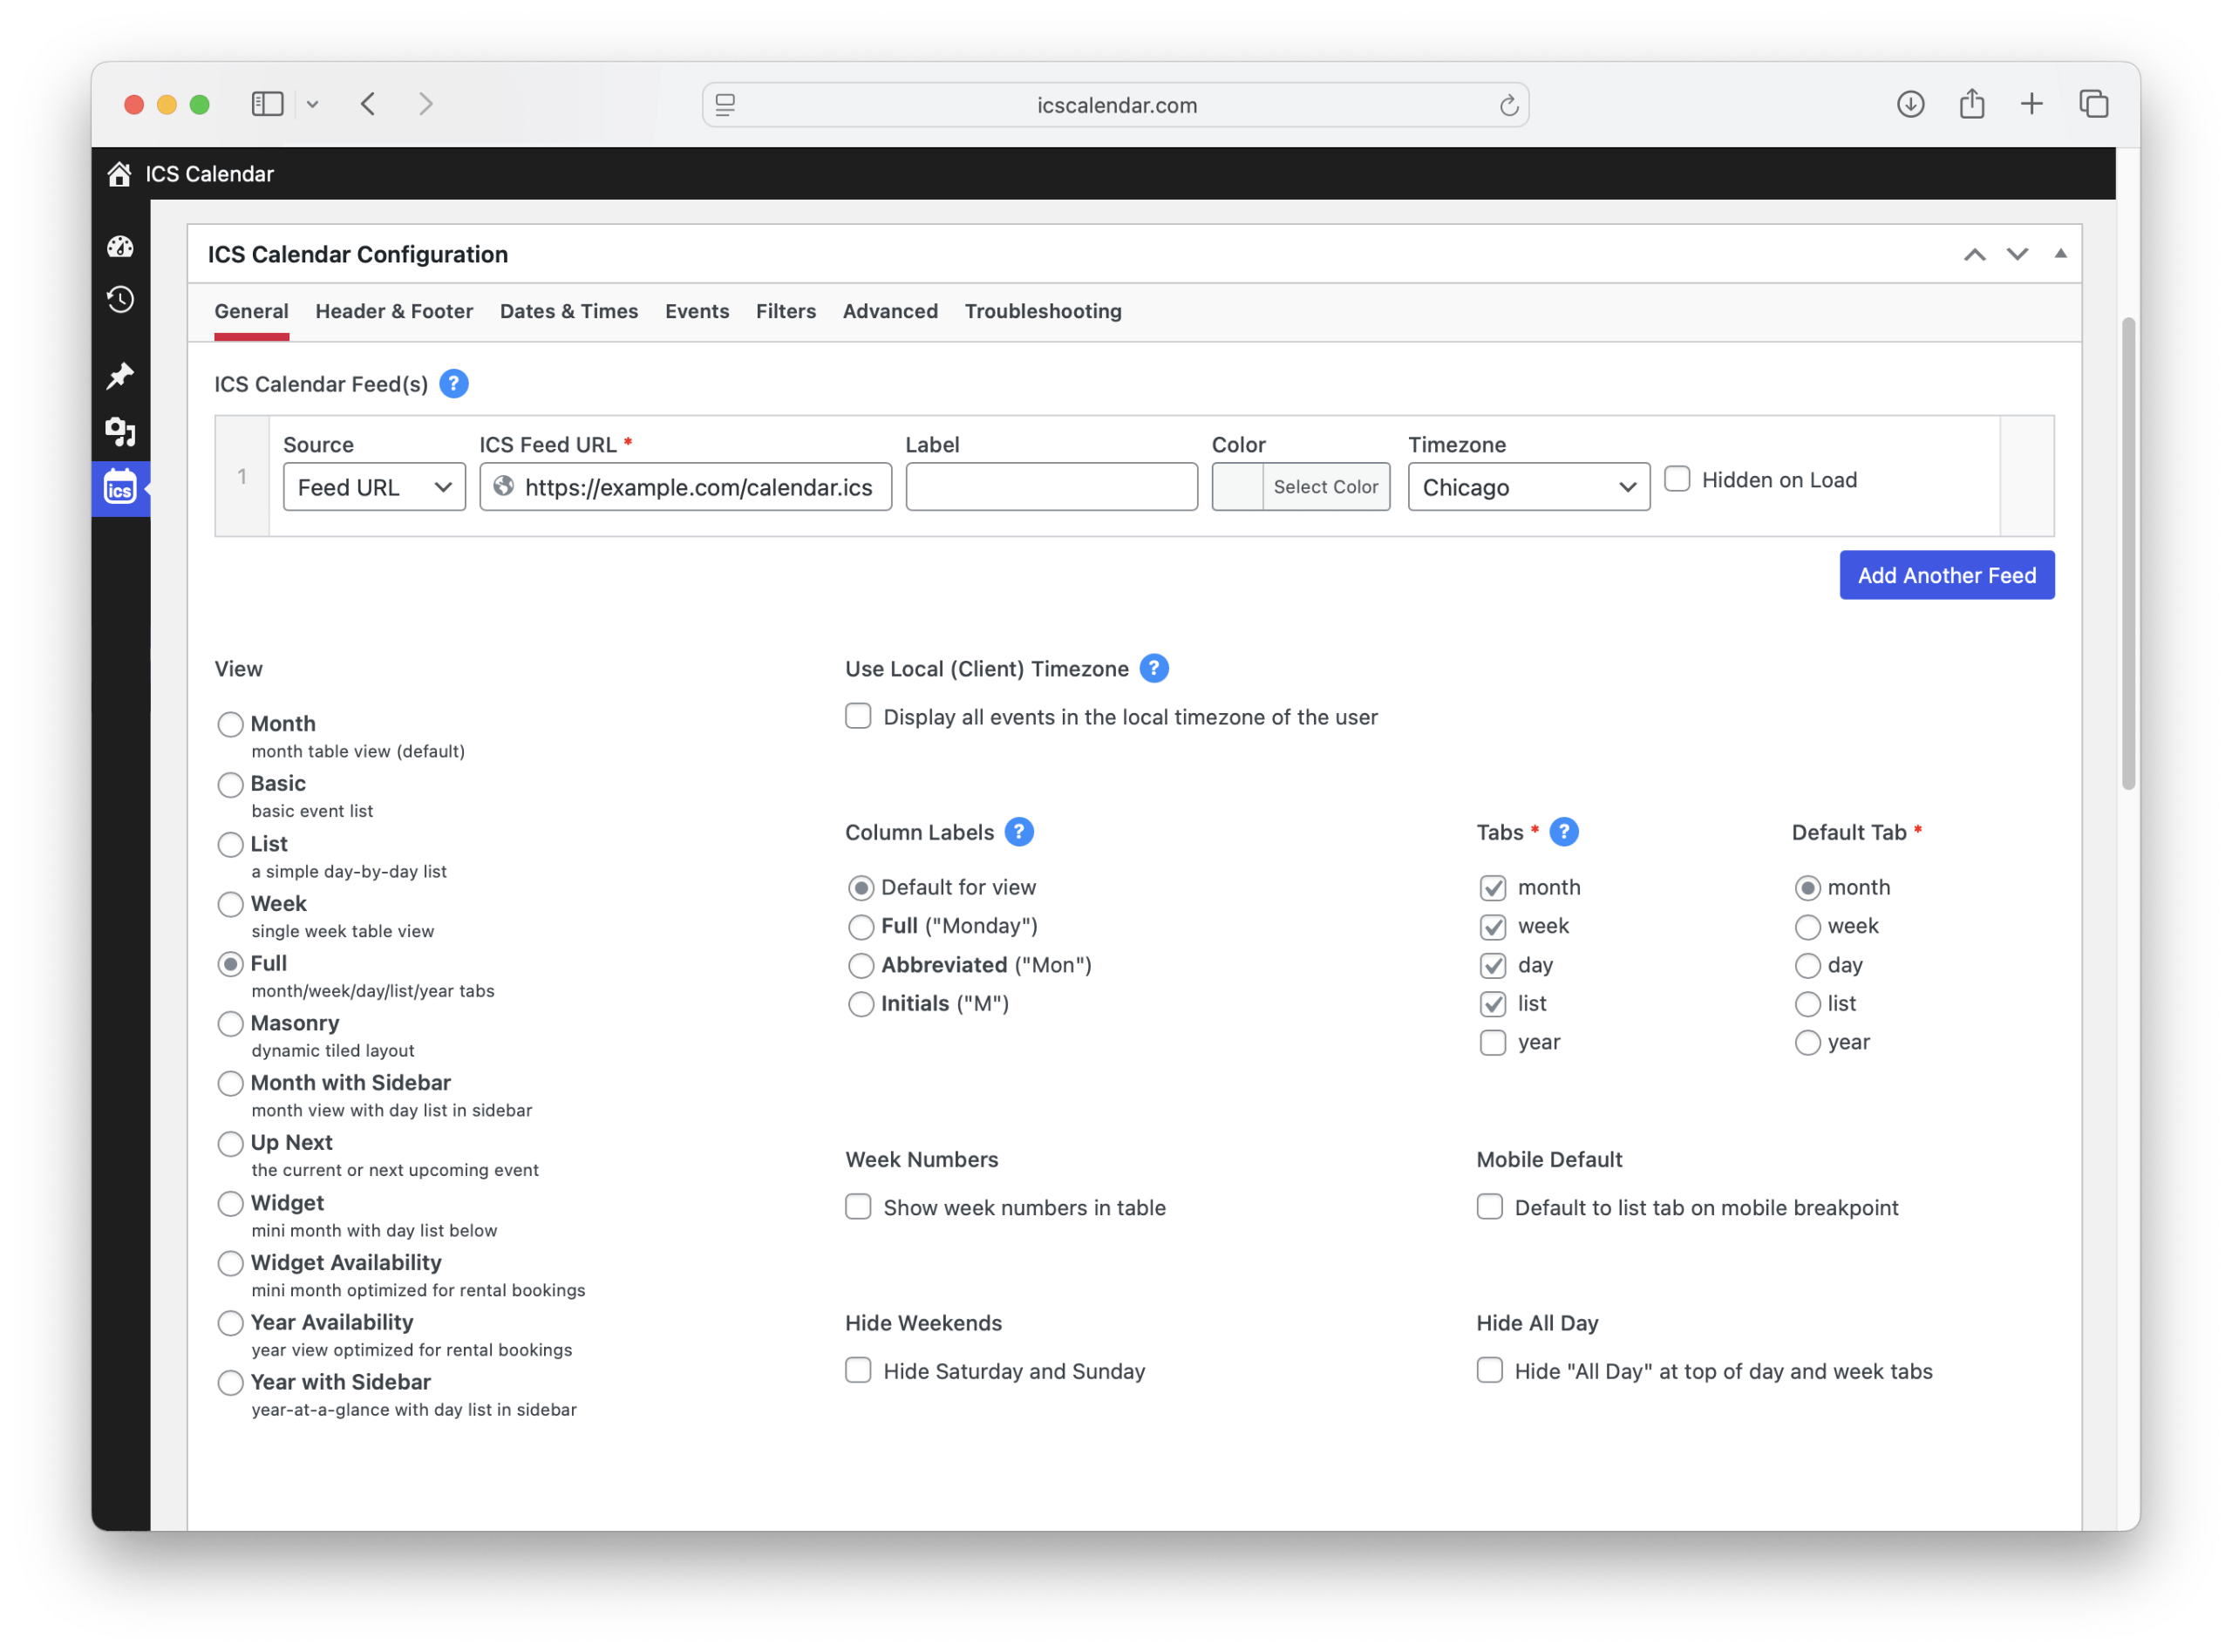The height and width of the screenshot is (1652, 2232).
Task: Click help icon beside Column Labels
Action: (1019, 832)
